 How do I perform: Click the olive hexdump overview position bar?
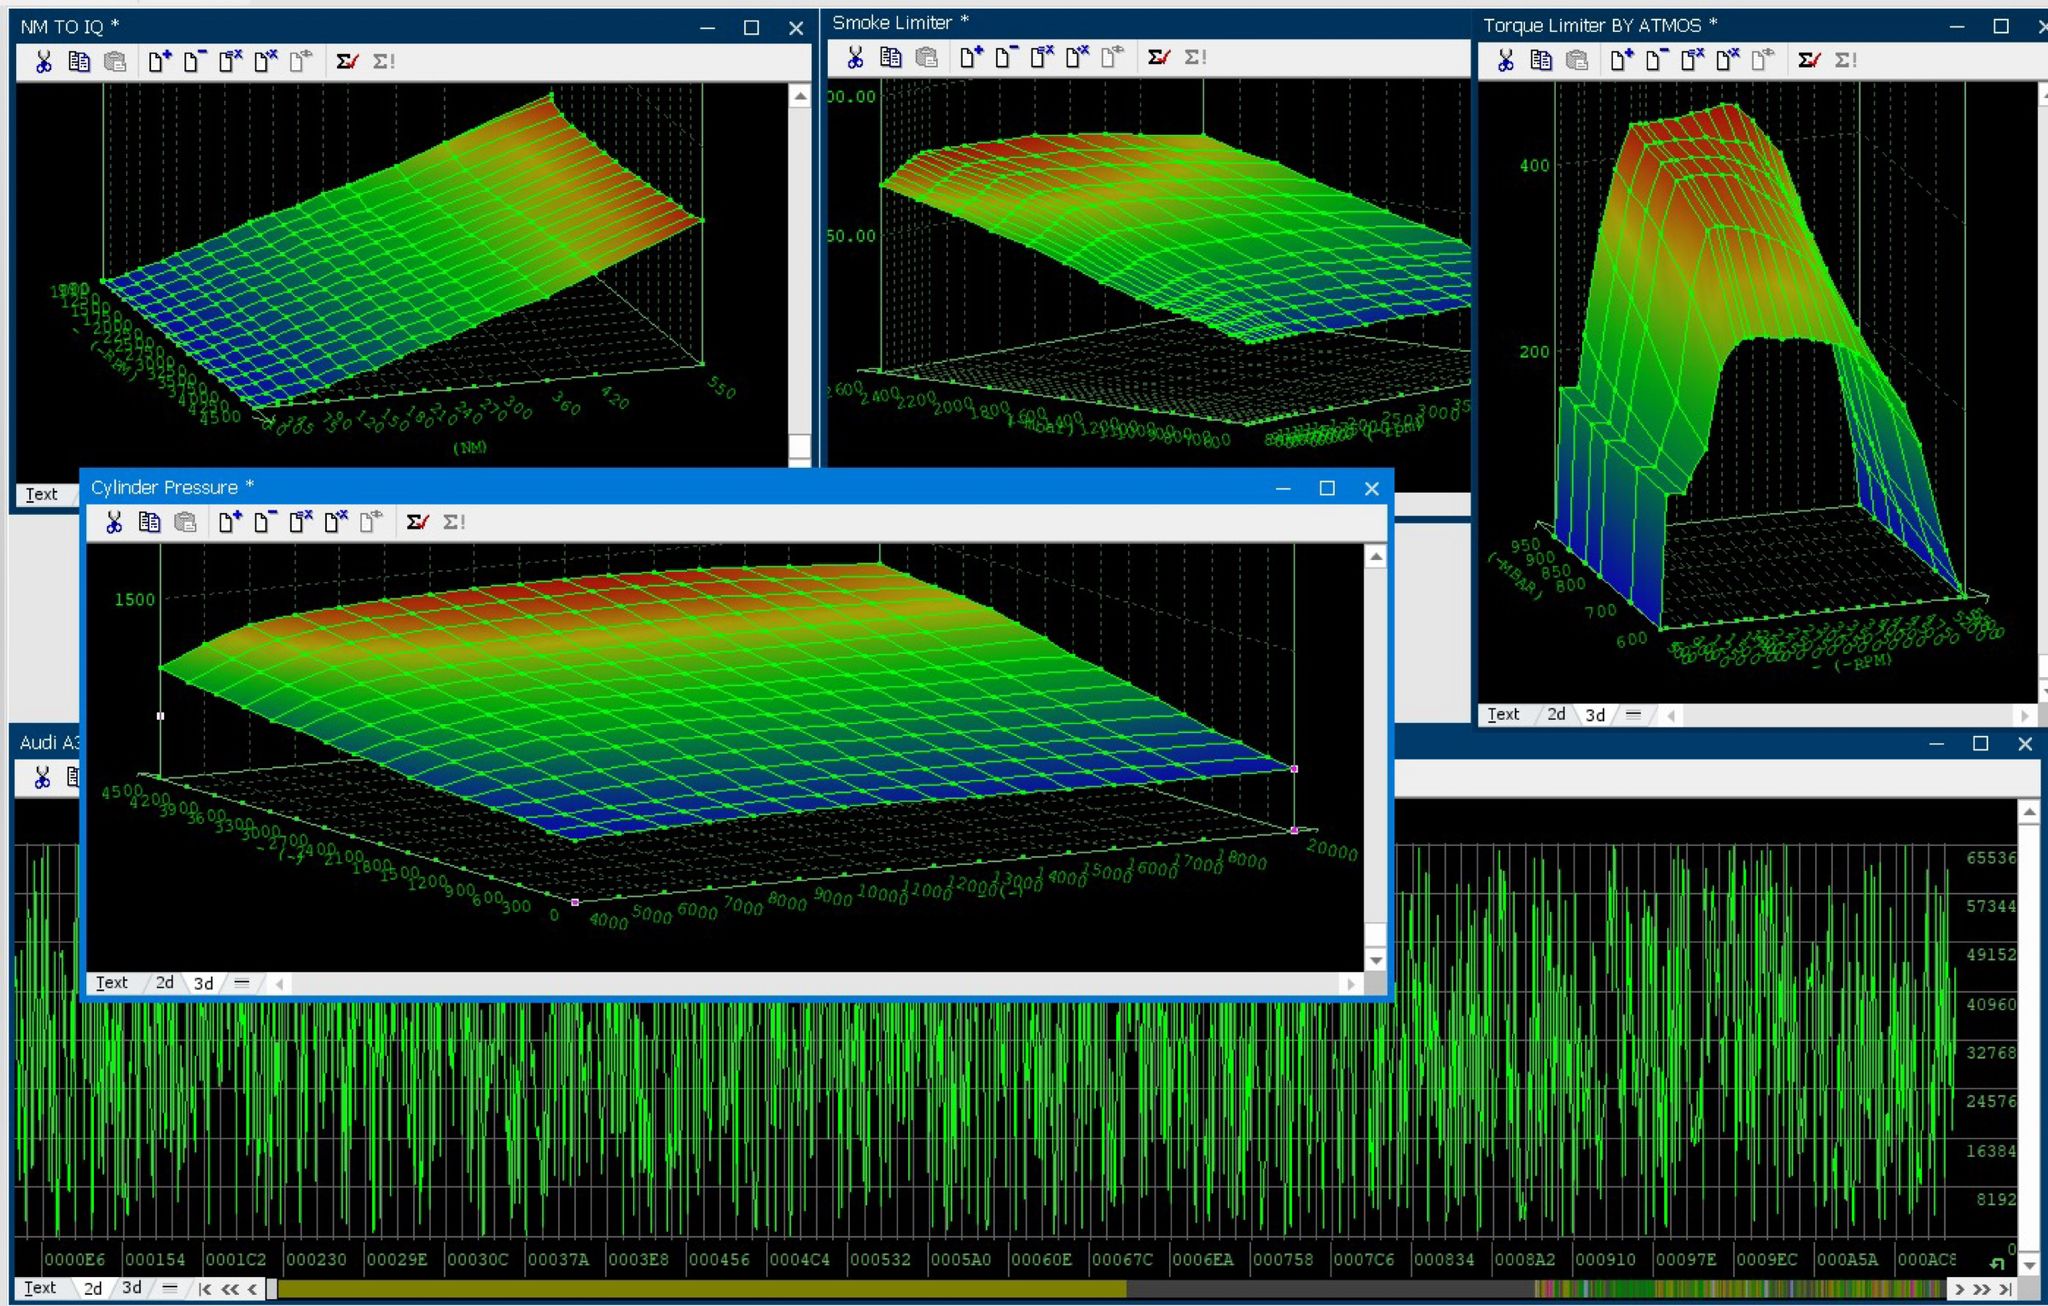[x=700, y=1289]
